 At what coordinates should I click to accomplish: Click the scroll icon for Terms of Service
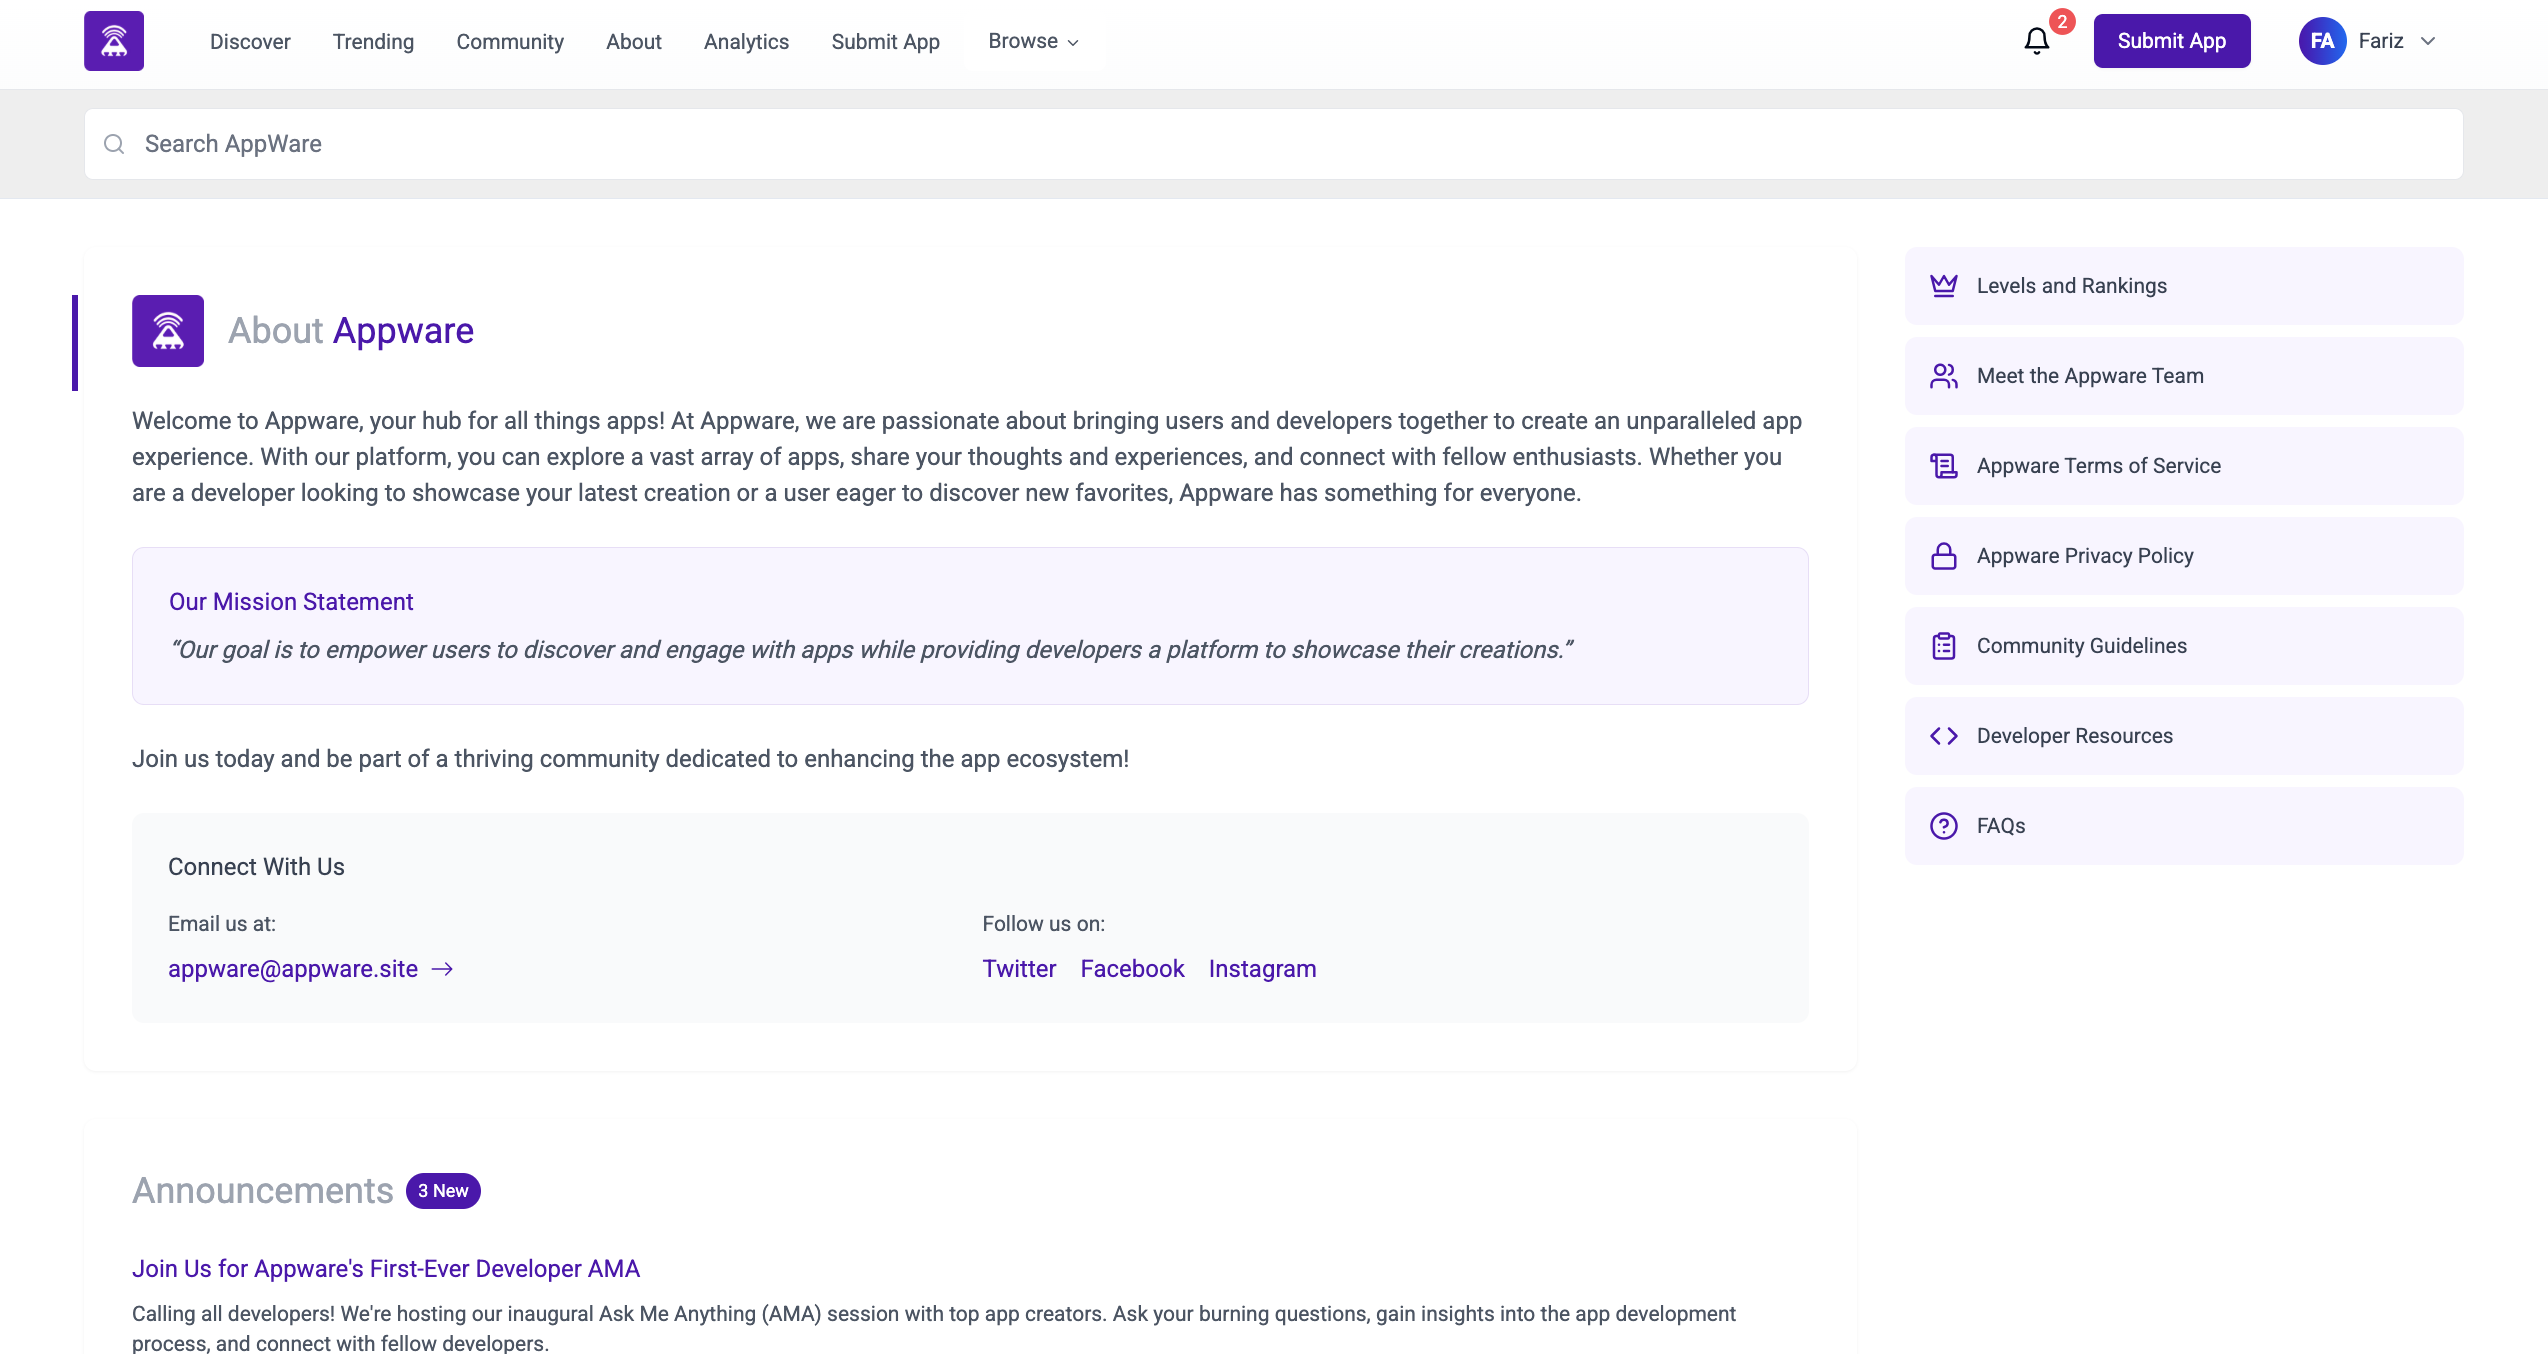pos(1944,466)
